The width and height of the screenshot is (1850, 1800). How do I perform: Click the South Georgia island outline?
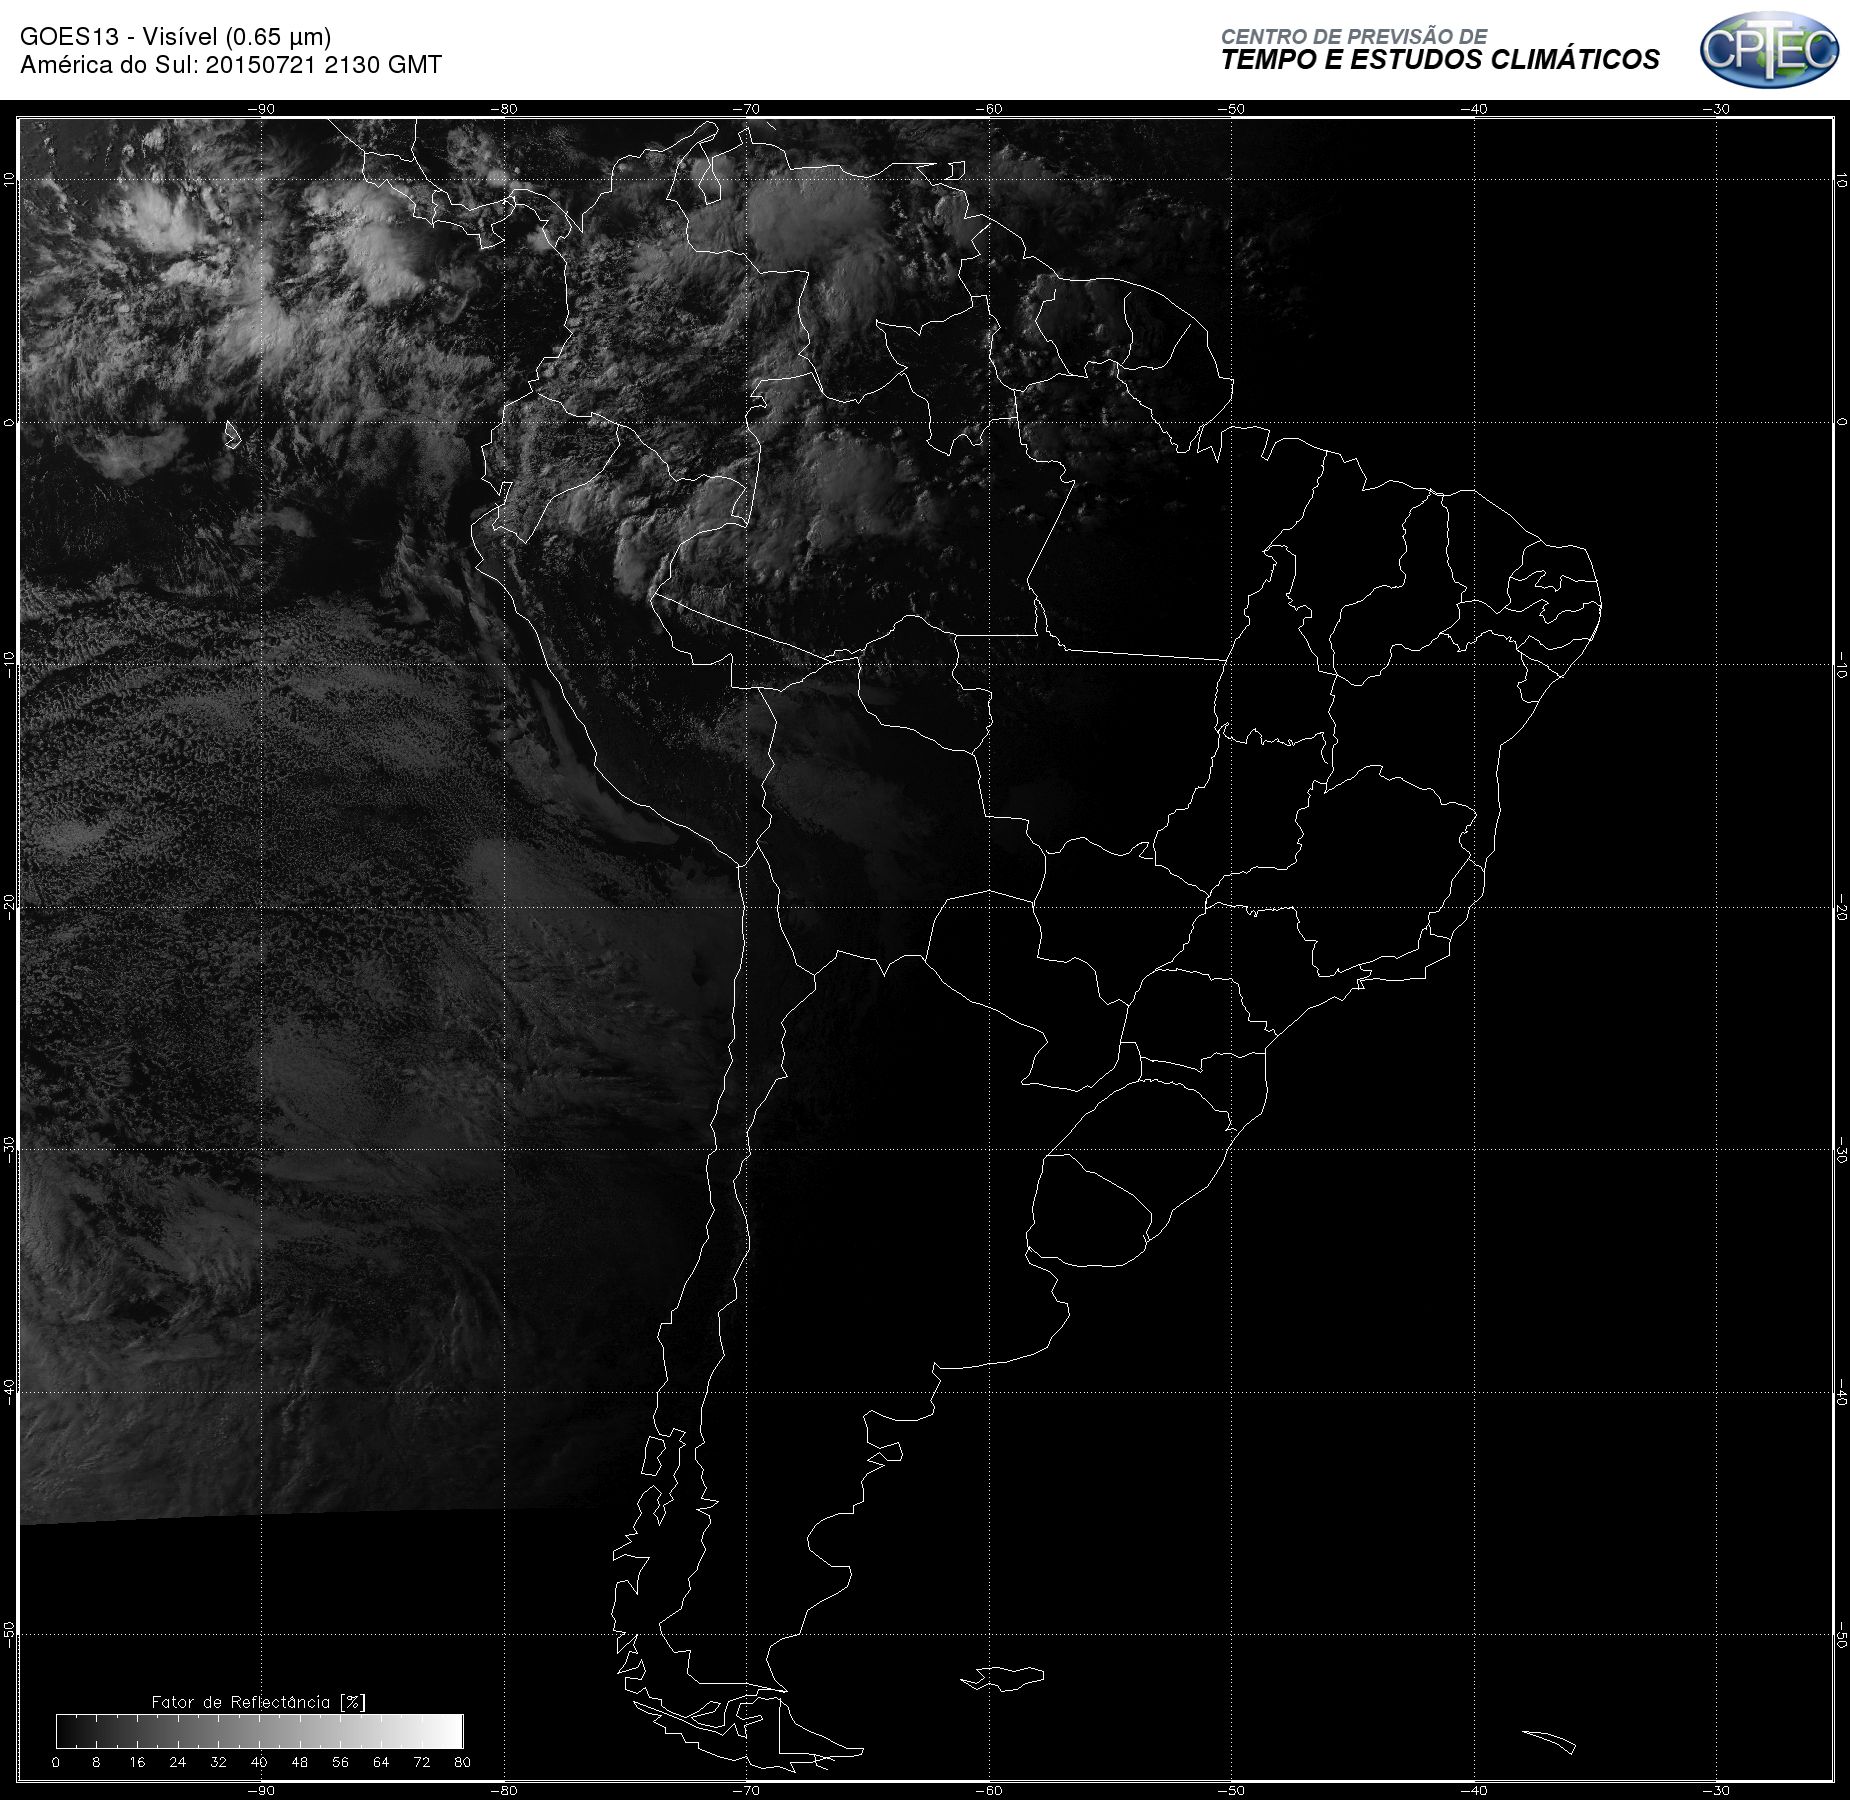pyautogui.click(x=1549, y=1741)
